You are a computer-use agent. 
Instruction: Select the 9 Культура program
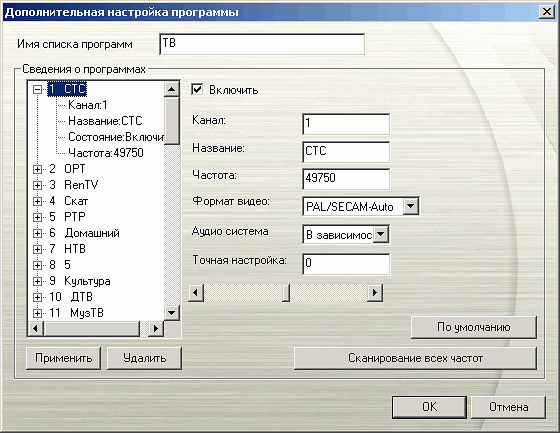(80, 281)
